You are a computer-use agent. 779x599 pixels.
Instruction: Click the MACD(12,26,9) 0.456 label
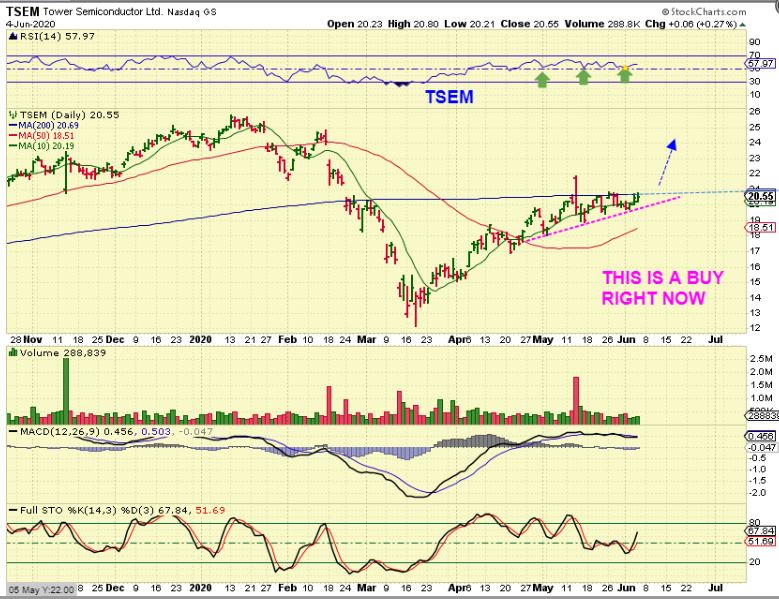[77, 432]
